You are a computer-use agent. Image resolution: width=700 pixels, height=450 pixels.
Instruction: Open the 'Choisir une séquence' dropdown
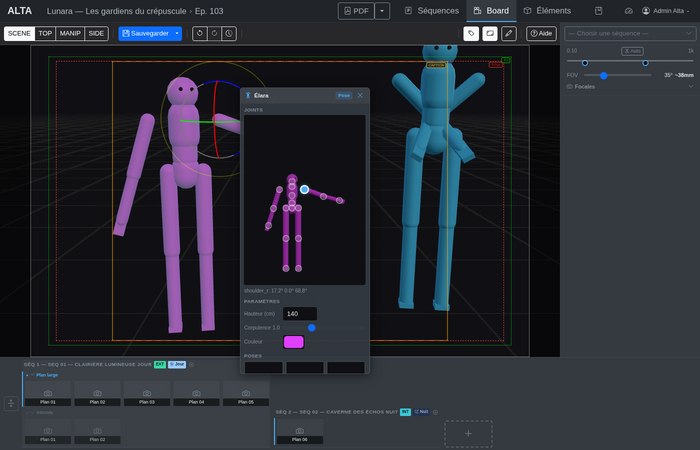(630, 33)
